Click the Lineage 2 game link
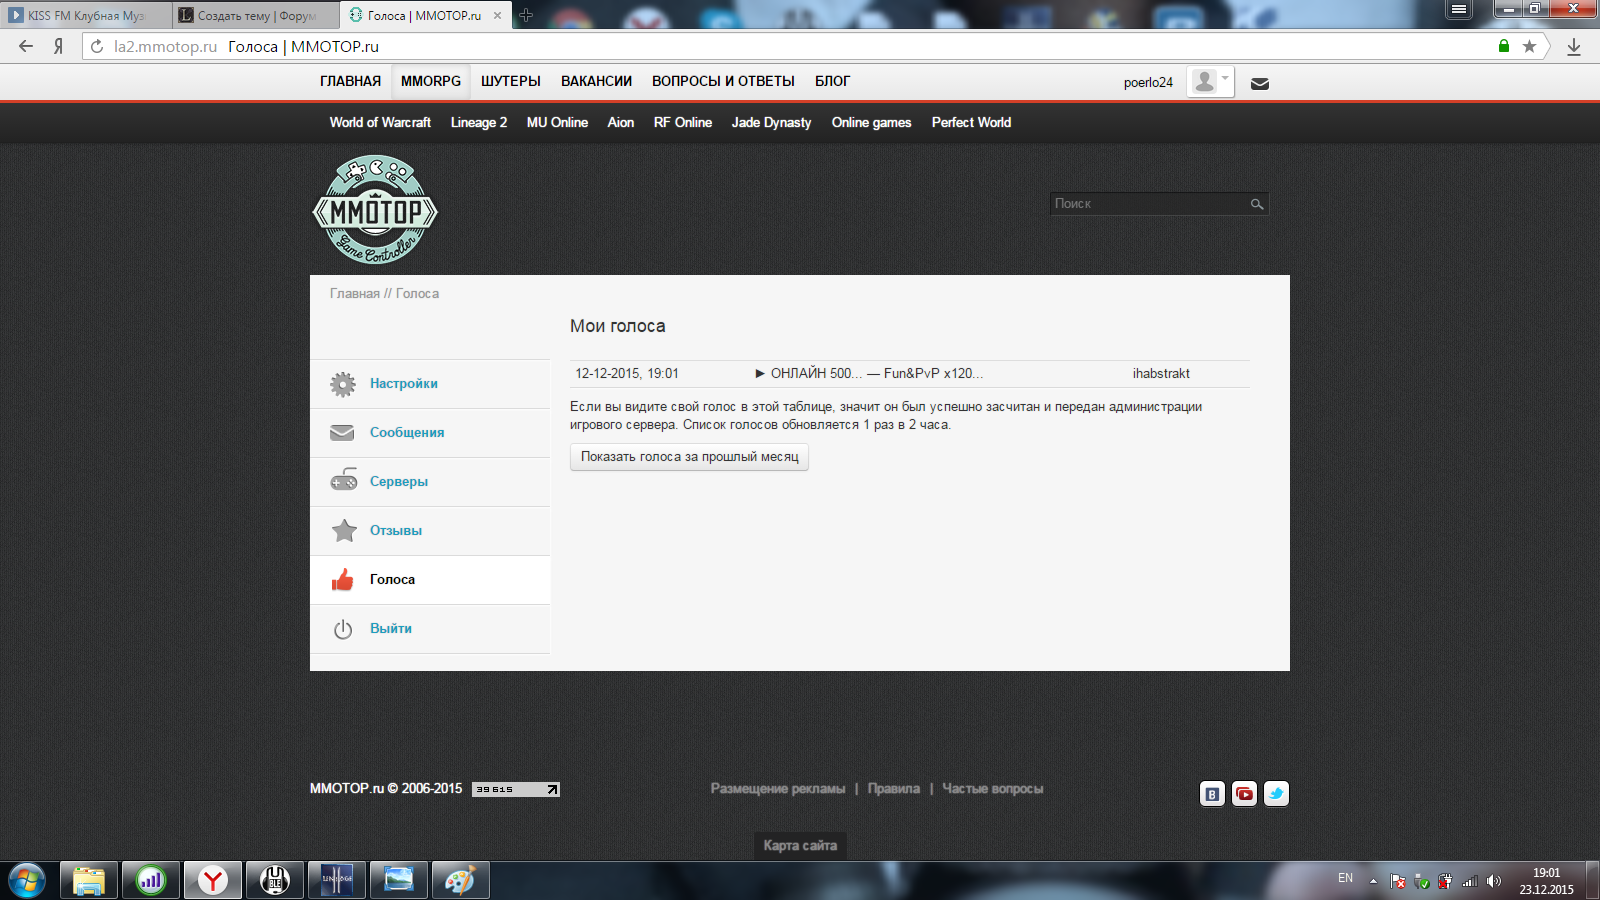 478,122
